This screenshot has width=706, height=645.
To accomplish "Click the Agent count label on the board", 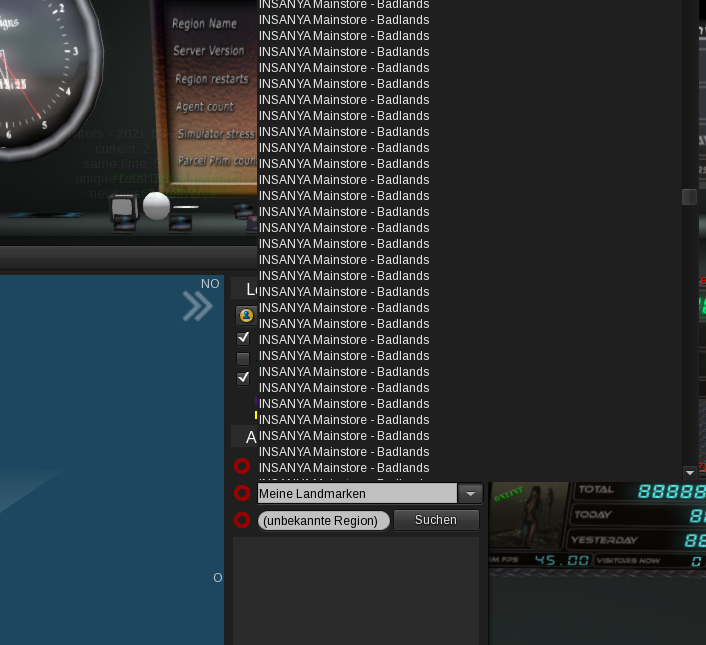I will [x=205, y=107].
